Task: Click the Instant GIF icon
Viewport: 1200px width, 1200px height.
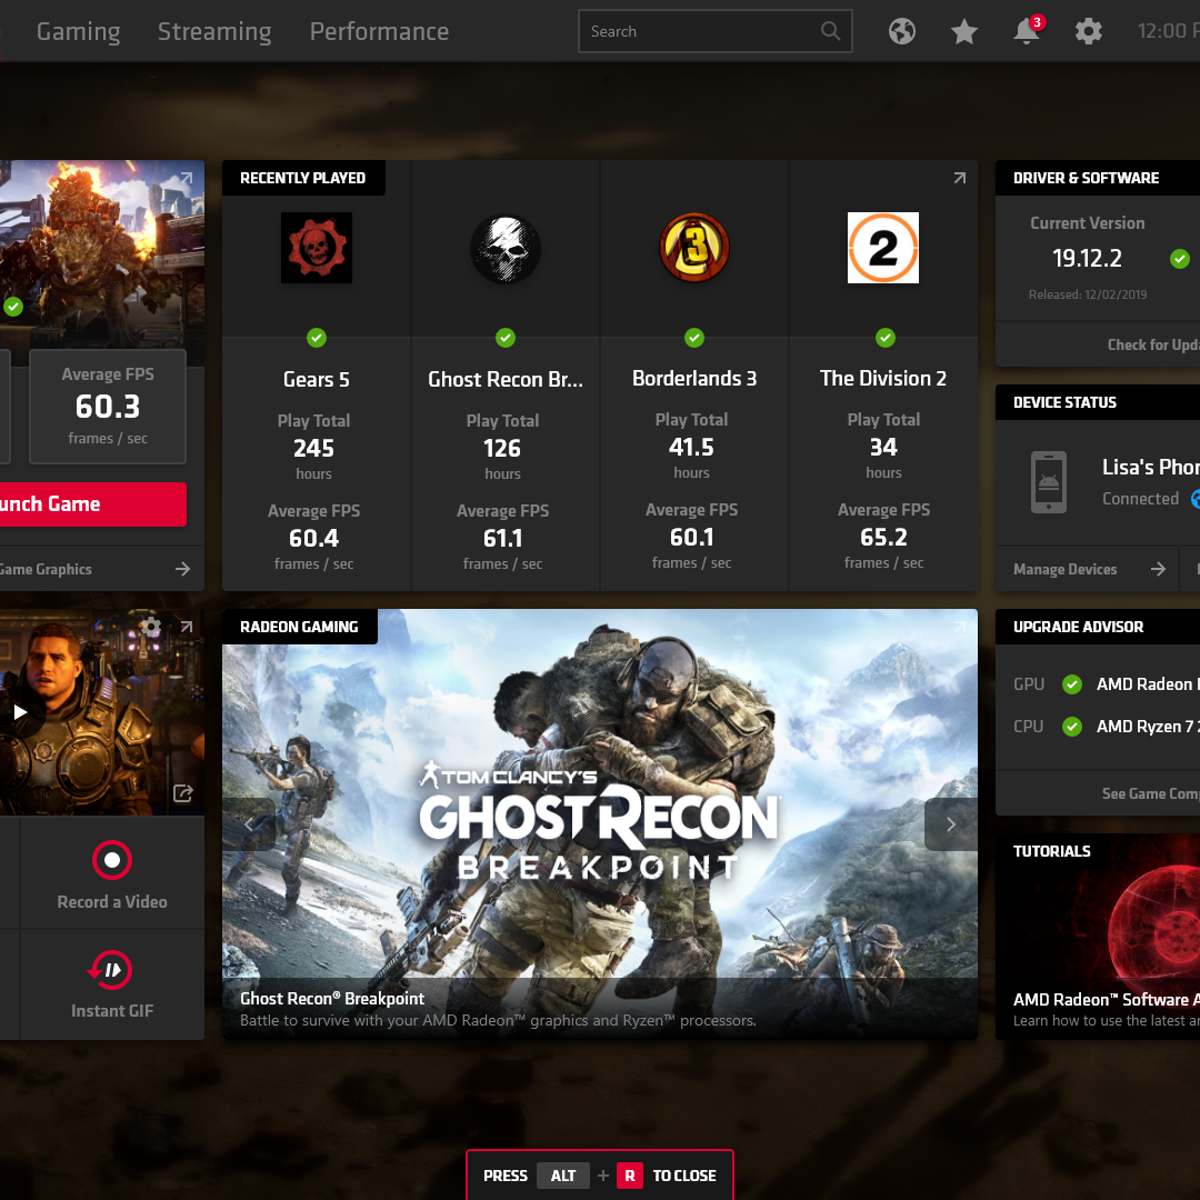Action: 112,970
